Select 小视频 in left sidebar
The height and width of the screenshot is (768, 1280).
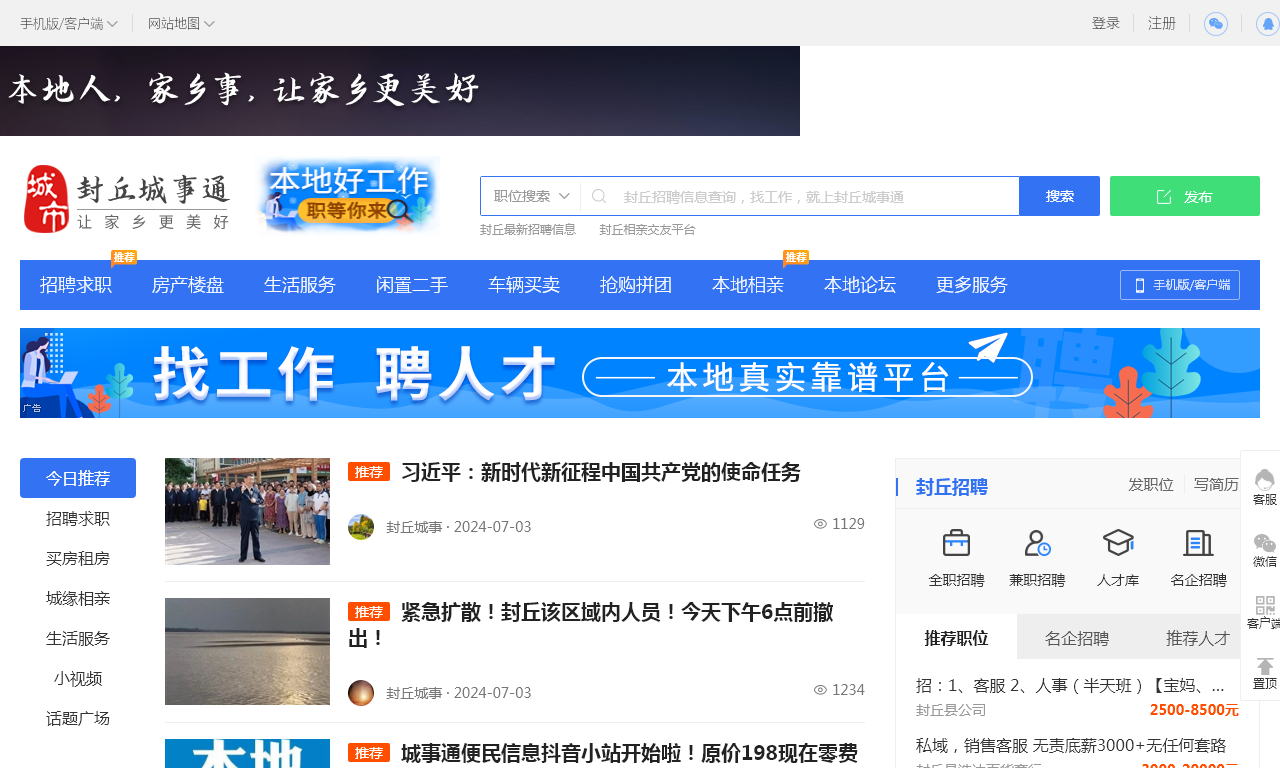click(x=78, y=678)
